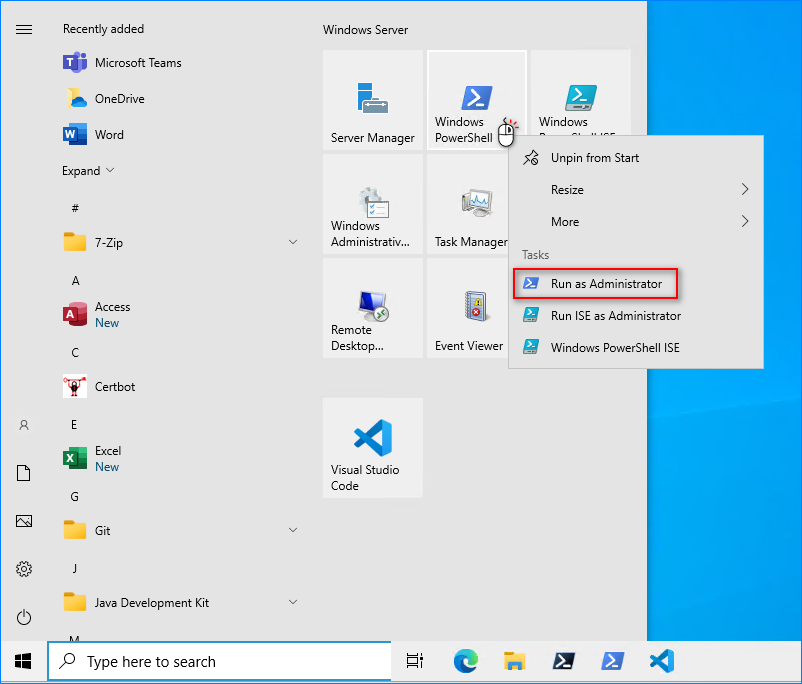The image size is (802, 684).
Task: Open Visual Studio Code from the taskbar
Action: (662, 661)
